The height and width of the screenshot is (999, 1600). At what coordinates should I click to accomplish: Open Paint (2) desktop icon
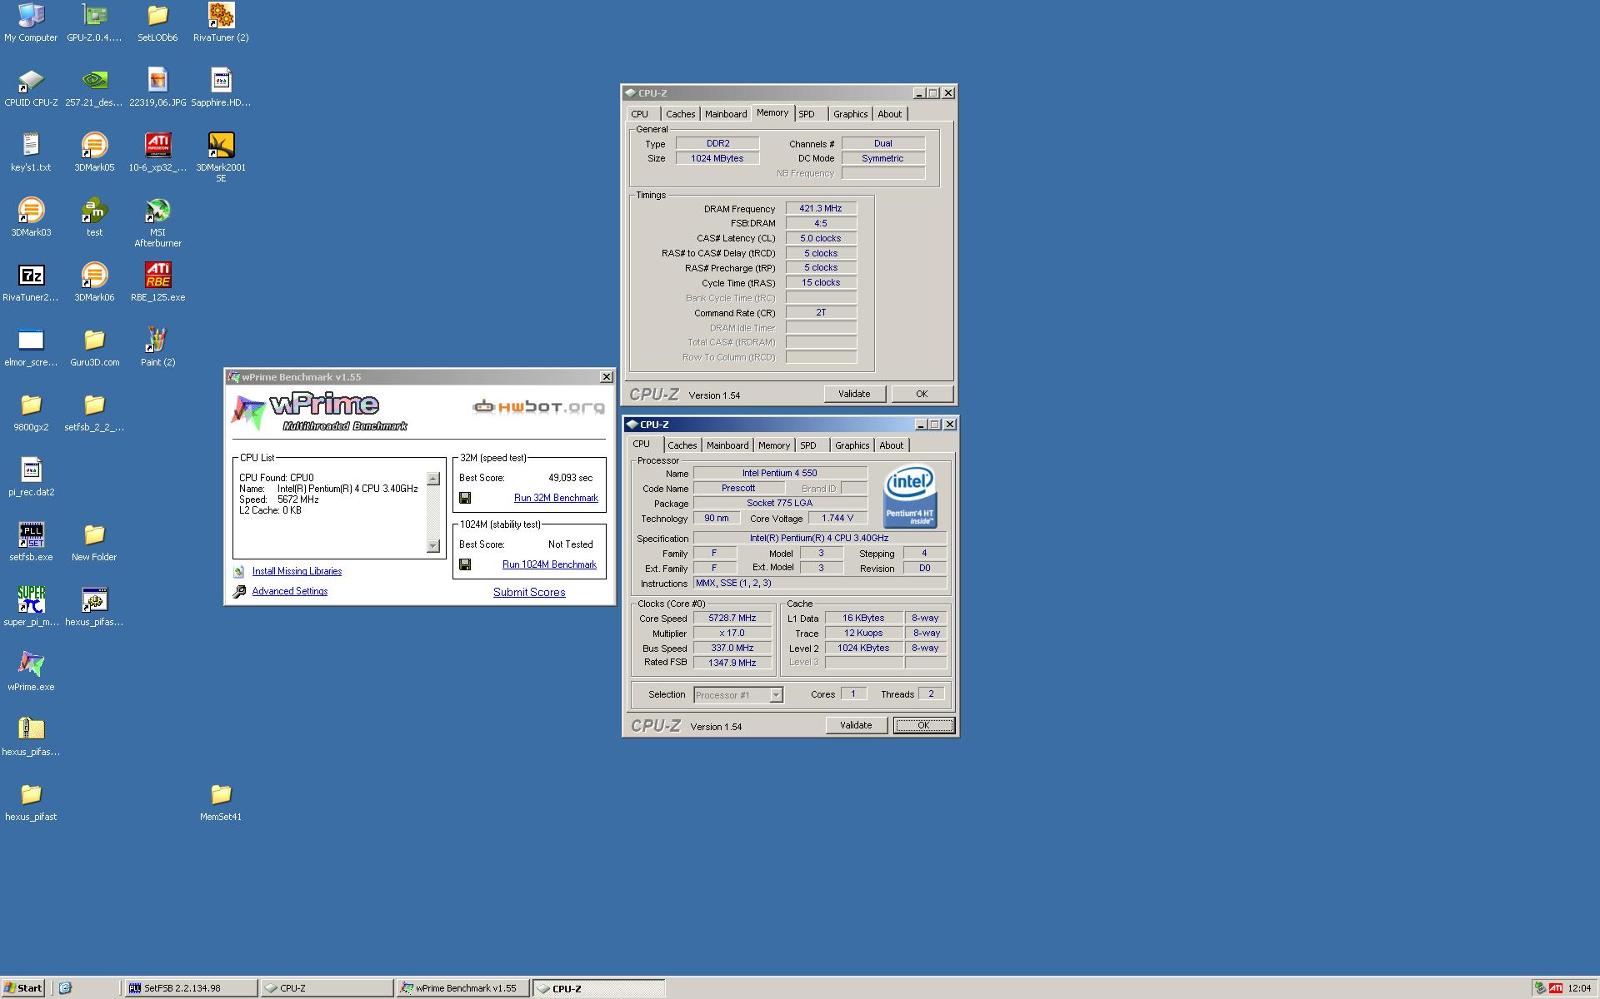click(157, 340)
